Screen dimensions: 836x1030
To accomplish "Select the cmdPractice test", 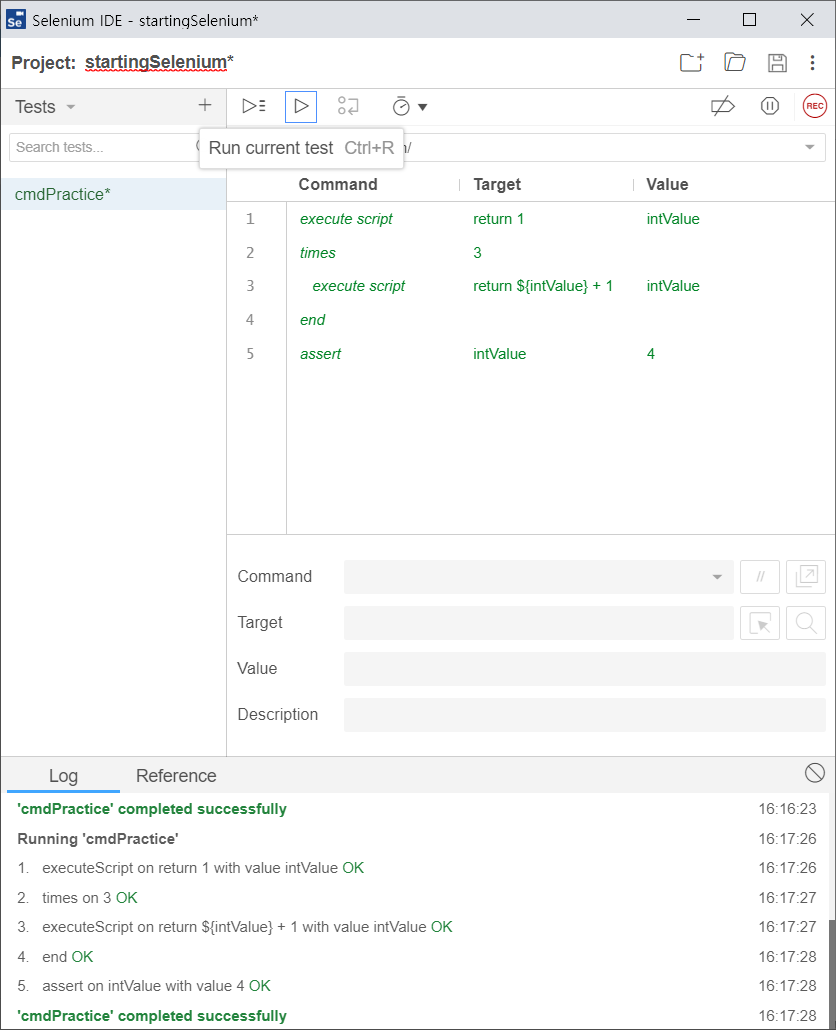I will [114, 194].
